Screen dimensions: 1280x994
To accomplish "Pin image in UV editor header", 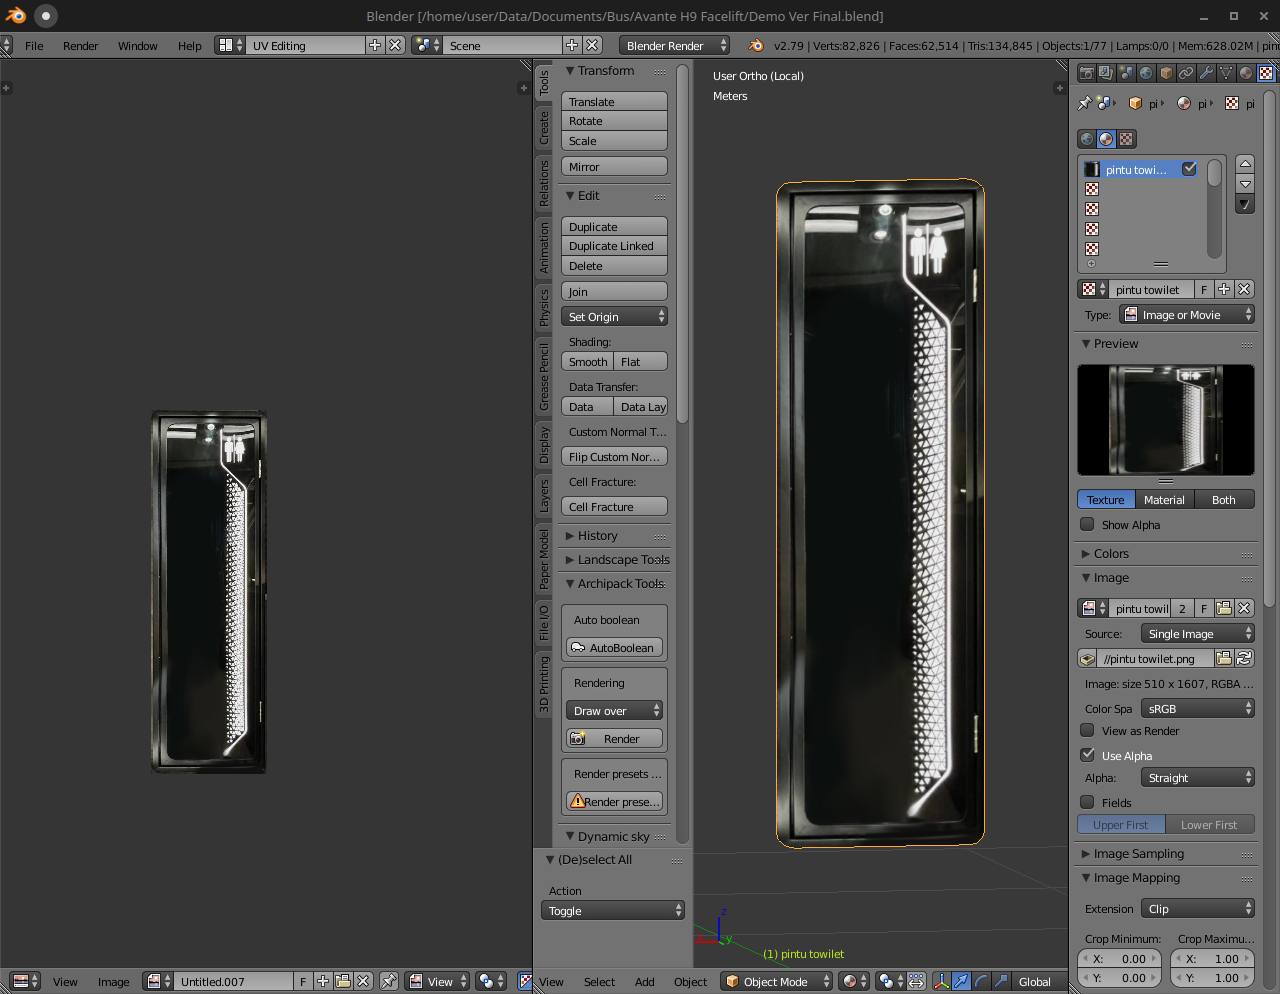I will 389,981.
